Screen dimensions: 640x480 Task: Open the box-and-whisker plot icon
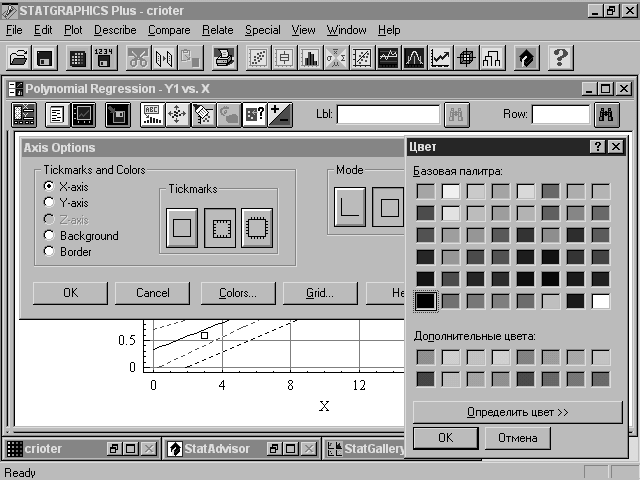pos(284,58)
